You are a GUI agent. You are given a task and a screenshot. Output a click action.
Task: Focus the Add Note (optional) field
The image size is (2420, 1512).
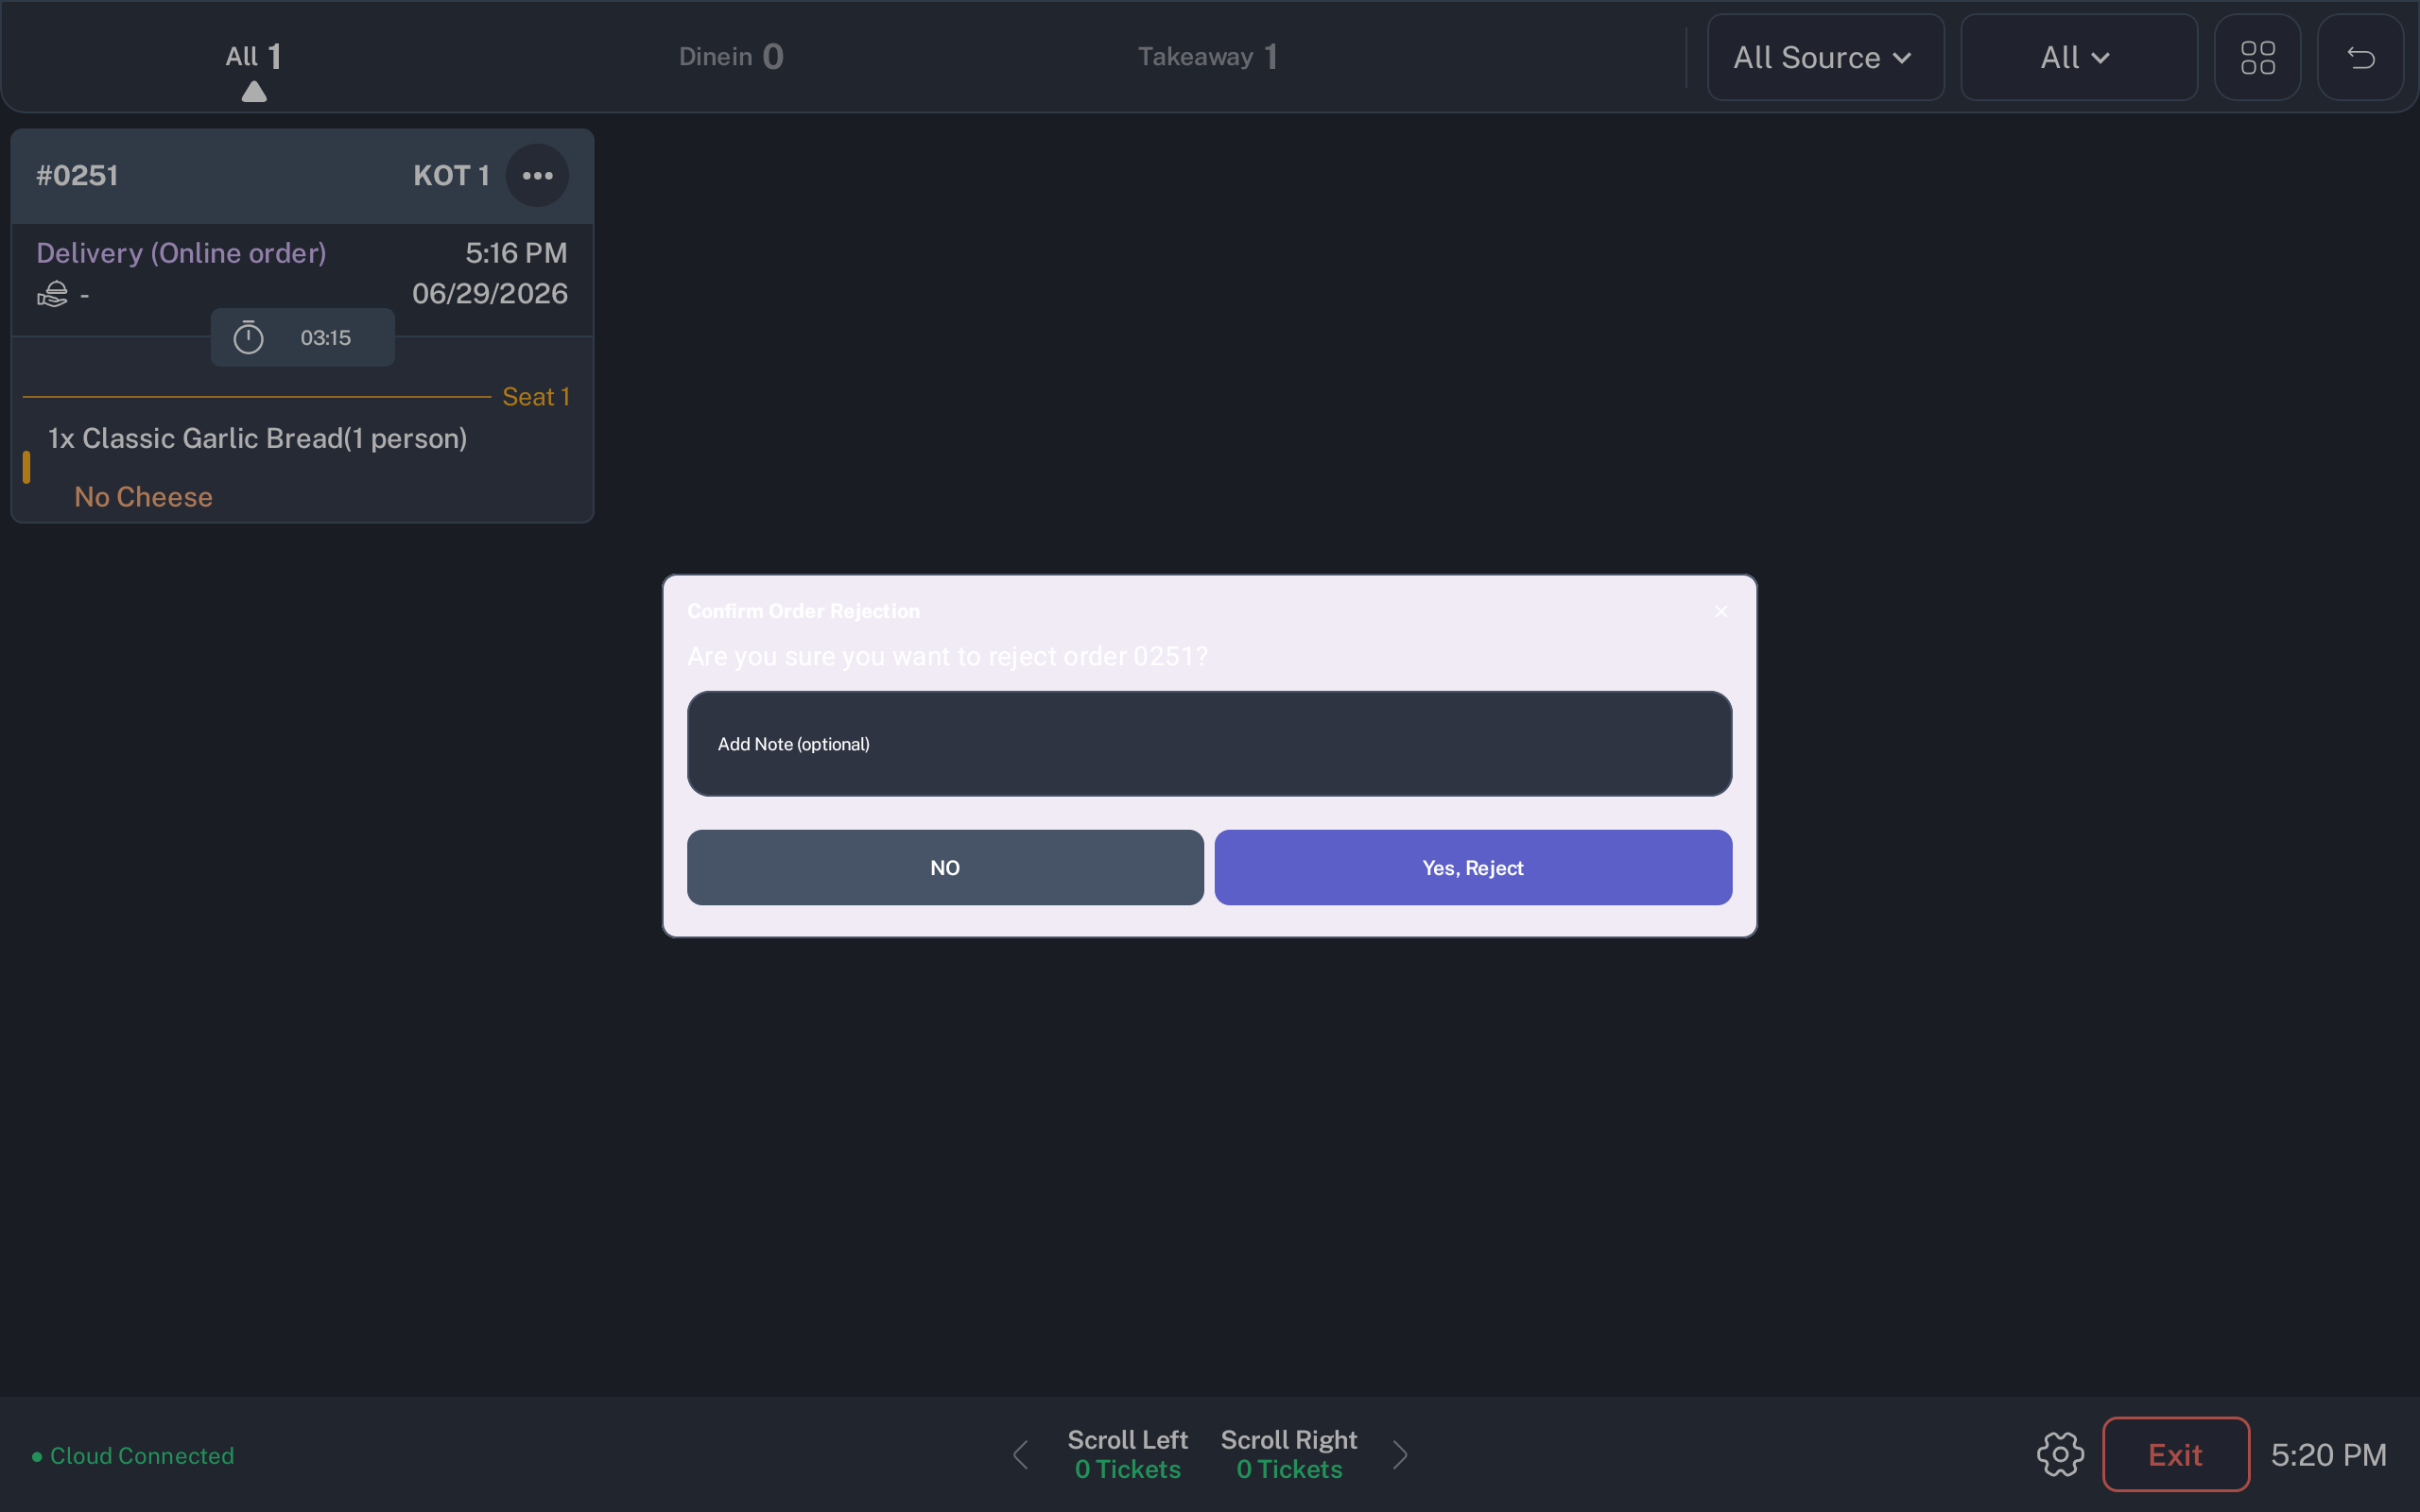point(1209,744)
